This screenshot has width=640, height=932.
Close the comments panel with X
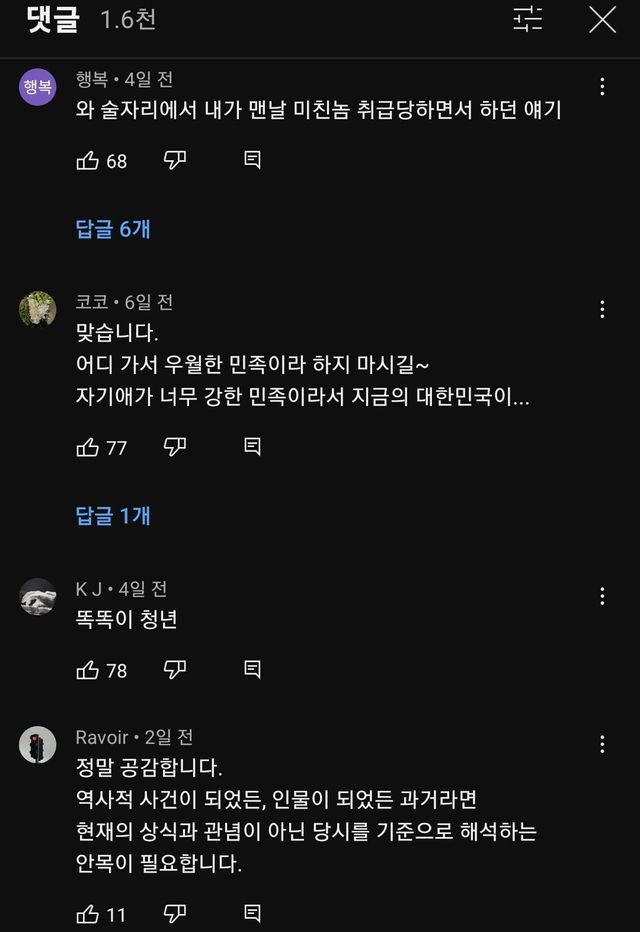pos(602,19)
